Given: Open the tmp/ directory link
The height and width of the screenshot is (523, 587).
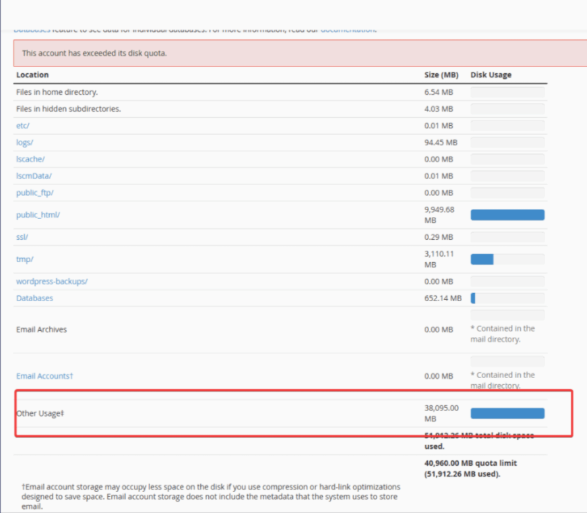Looking at the screenshot, I should pos(25,259).
